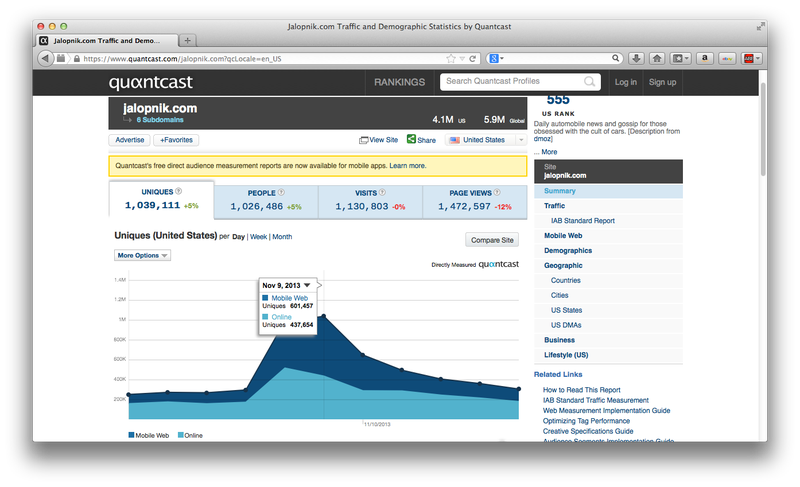Click Mobile Web in the chart tooltip

(289, 298)
